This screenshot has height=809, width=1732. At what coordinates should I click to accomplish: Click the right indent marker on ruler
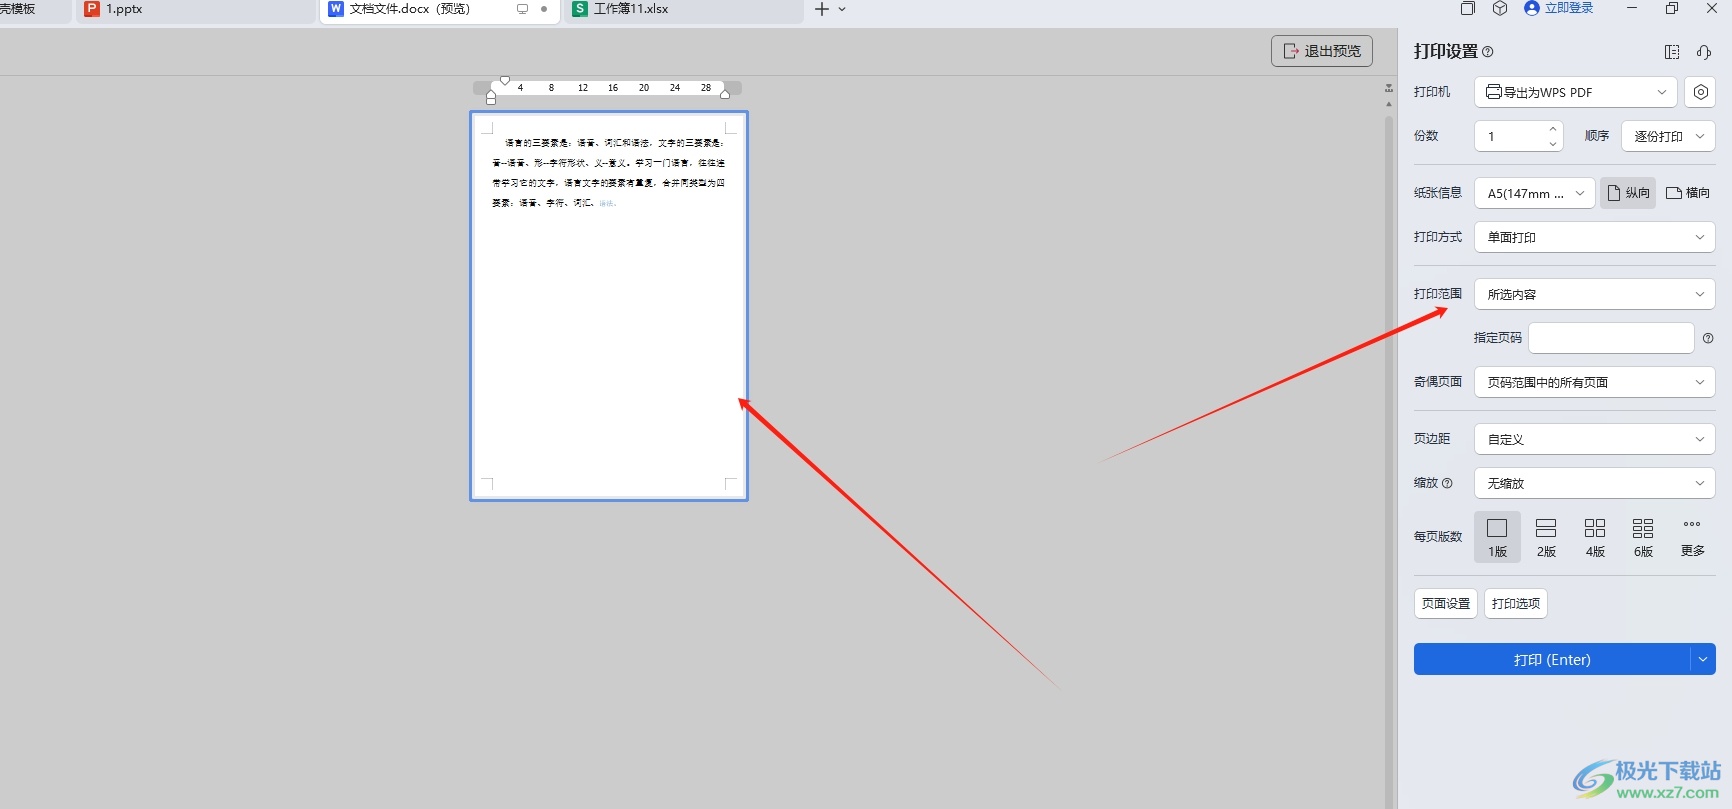(725, 94)
